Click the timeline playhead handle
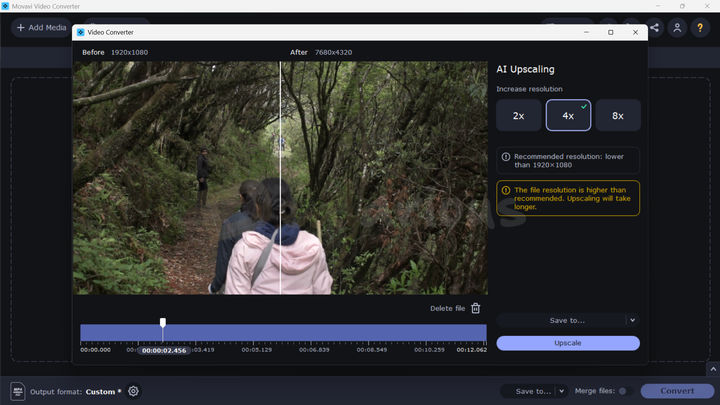Viewport: 720px width, 405px height. click(163, 323)
